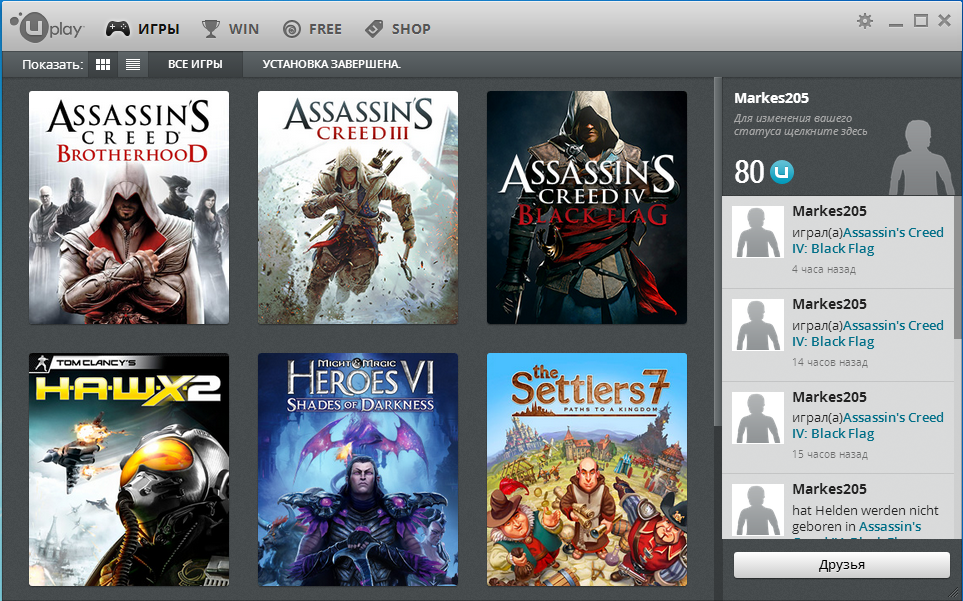
Task: Click the blue Uplay units icon next to 80
Action: pyautogui.click(x=781, y=172)
